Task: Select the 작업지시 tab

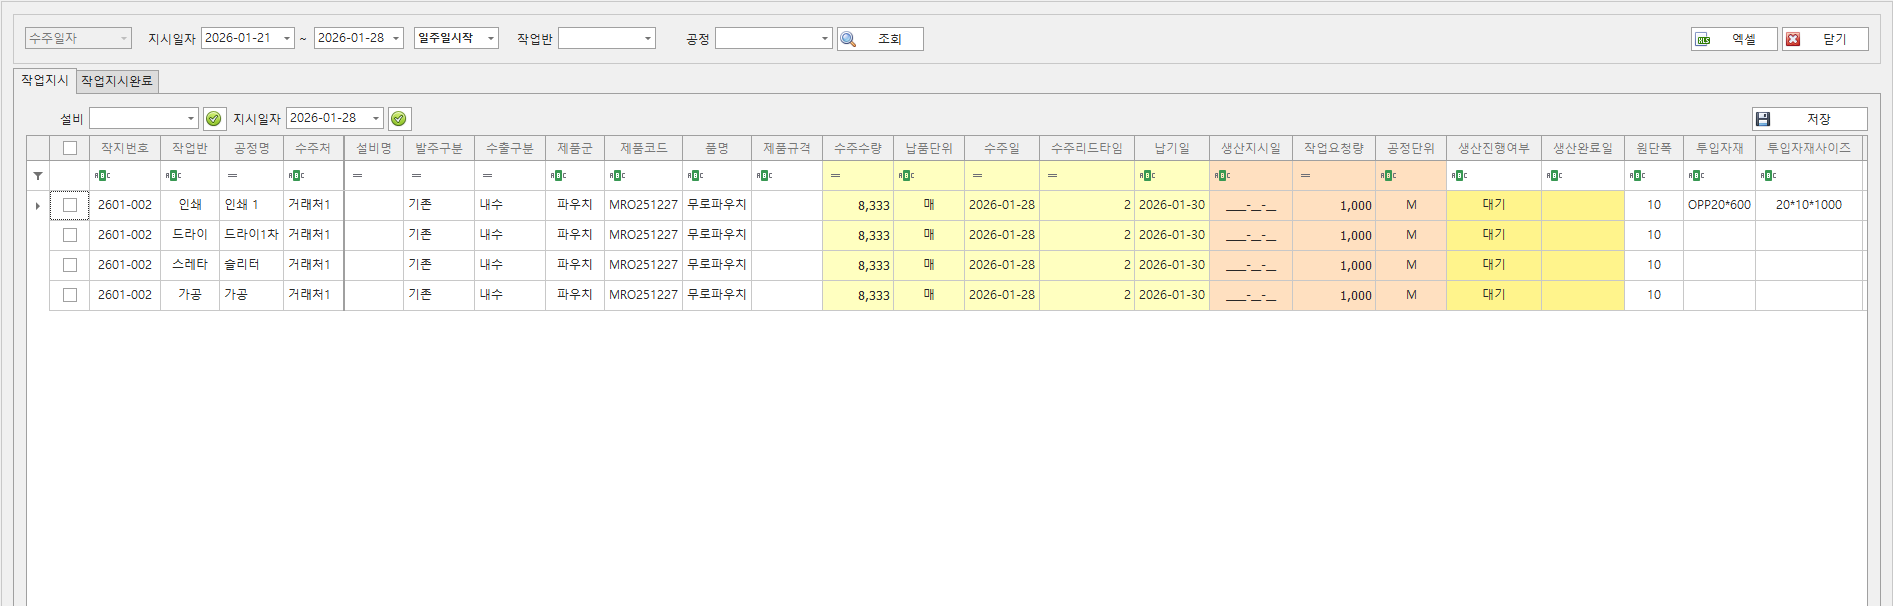Action: (x=45, y=80)
